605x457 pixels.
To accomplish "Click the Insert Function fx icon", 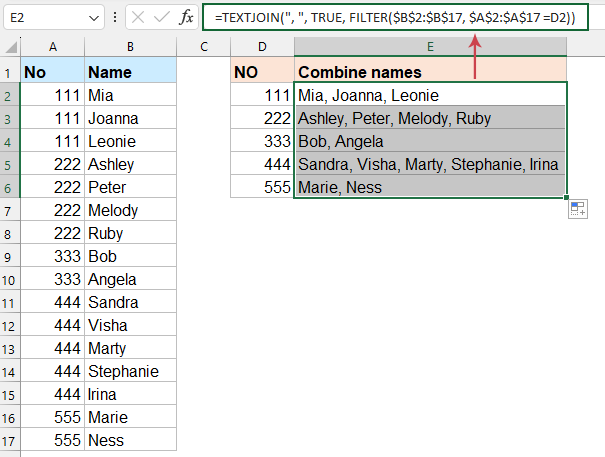I will pyautogui.click(x=186, y=18).
